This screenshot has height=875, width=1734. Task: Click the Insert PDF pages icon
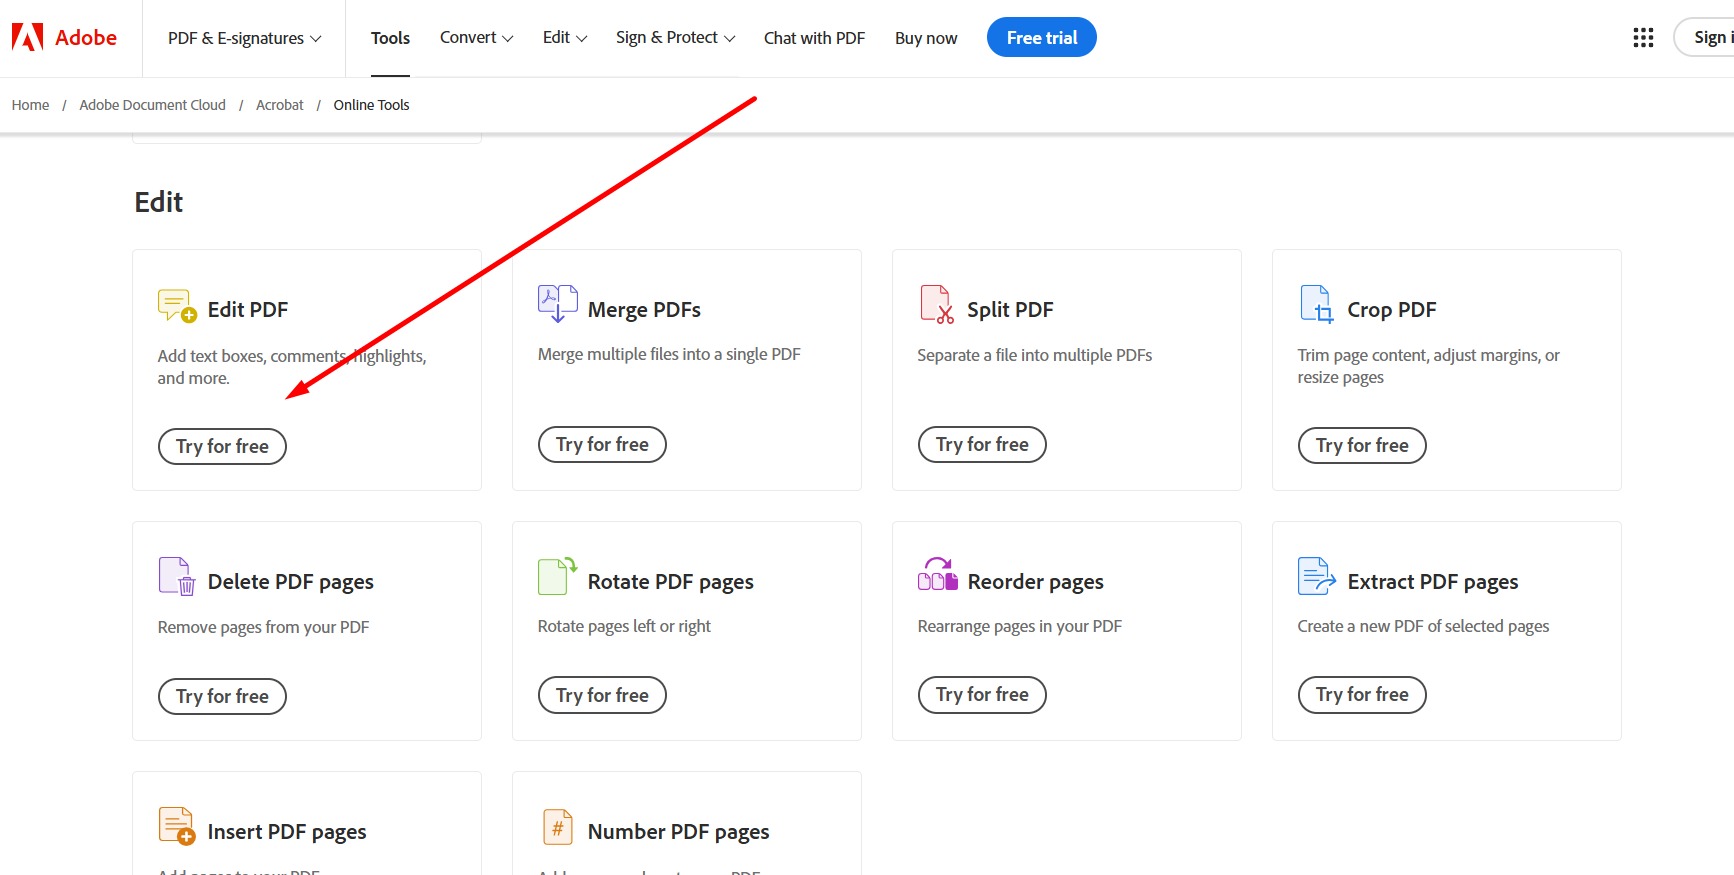pyautogui.click(x=177, y=826)
